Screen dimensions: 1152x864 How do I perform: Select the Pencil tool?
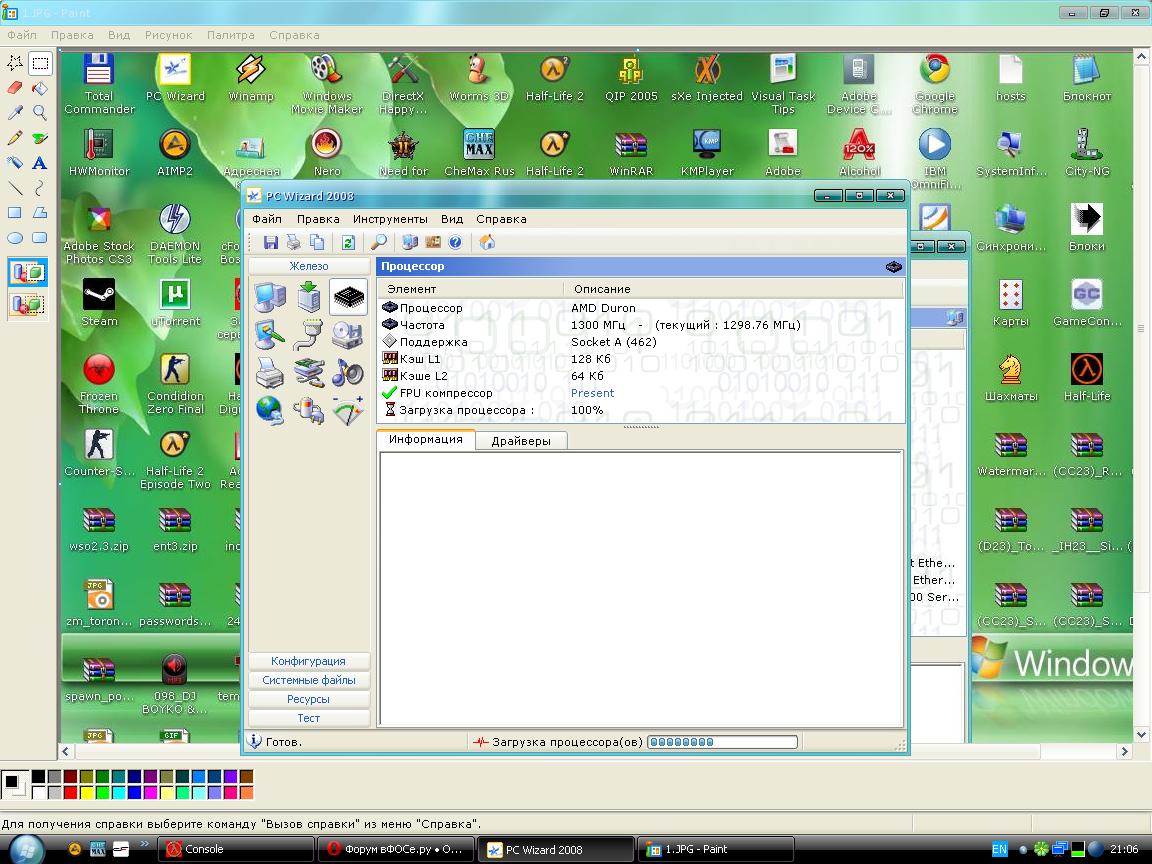(15, 138)
